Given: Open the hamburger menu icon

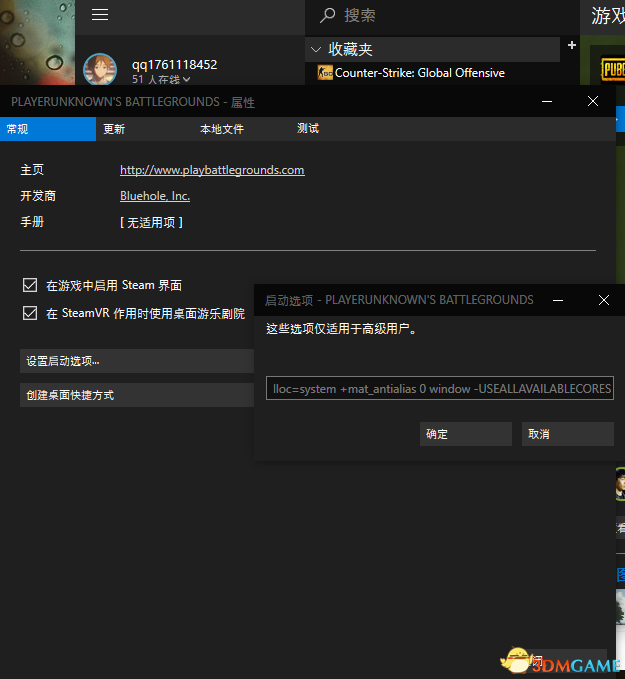Looking at the screenshot, I should click(99, 15).
